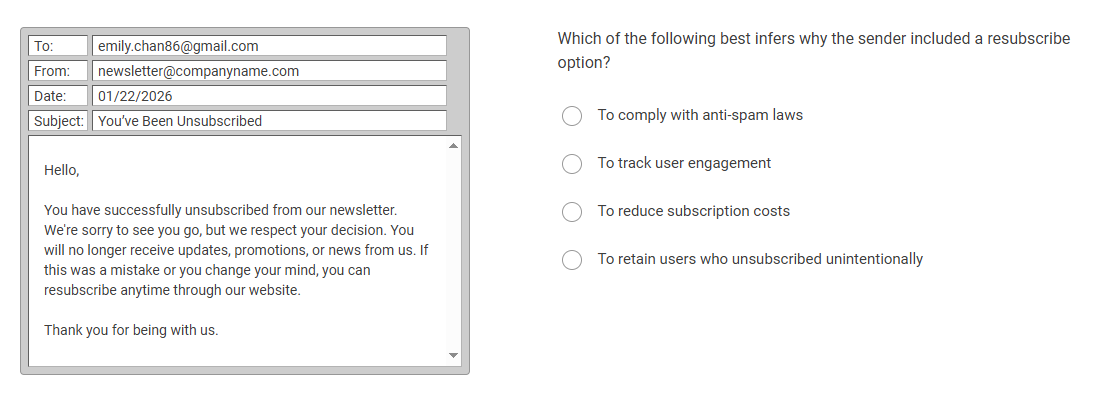
Task: Pick the 'To reduce subscription costs' radio circle
Action: (x=572, y=212)
